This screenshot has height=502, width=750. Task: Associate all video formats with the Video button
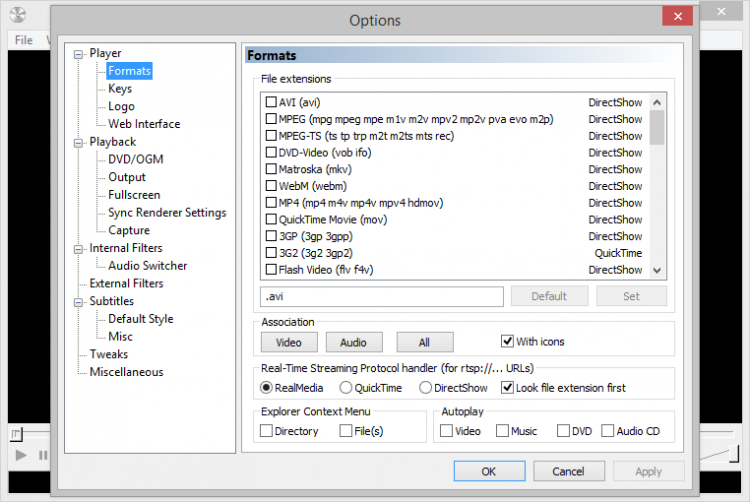(288, 342)
